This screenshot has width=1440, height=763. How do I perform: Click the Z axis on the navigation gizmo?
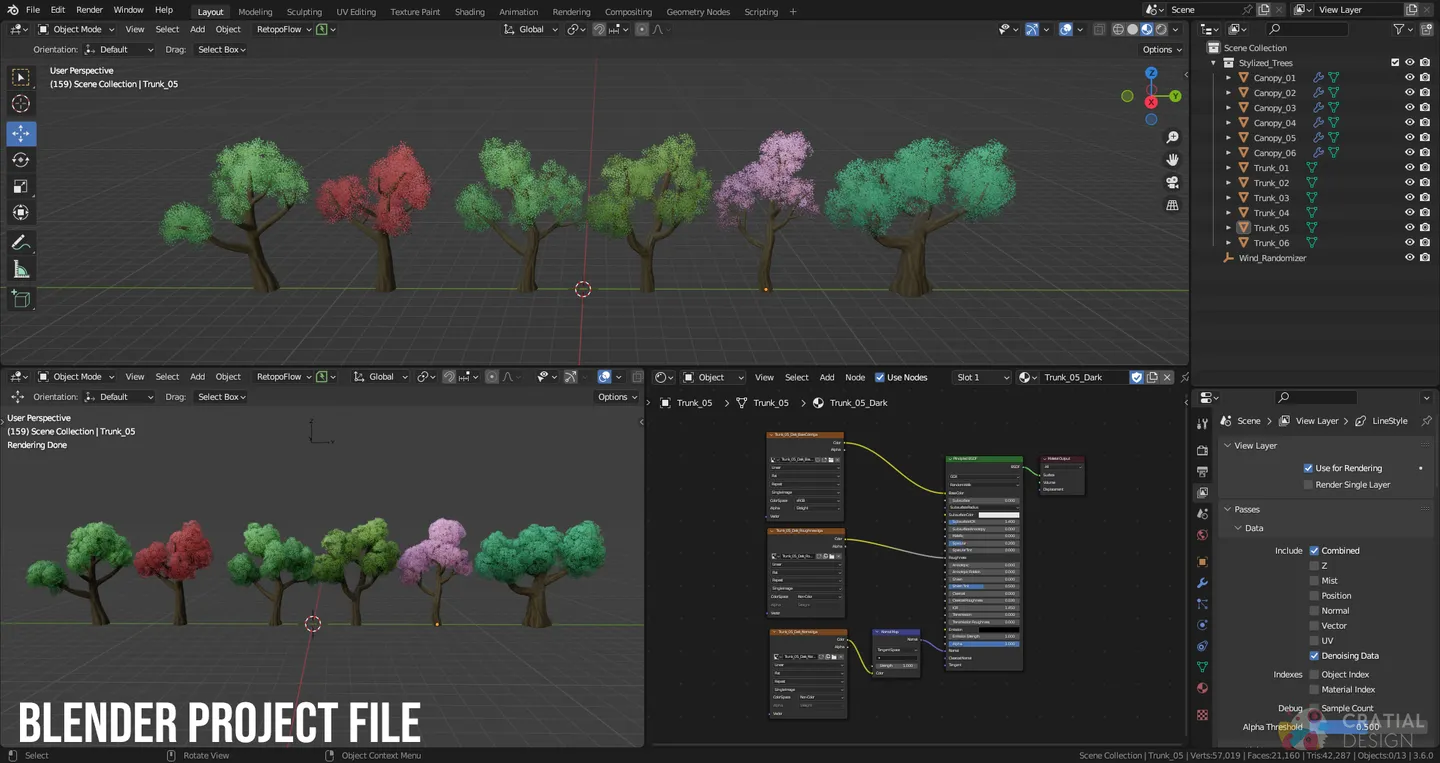[1151, 73]
